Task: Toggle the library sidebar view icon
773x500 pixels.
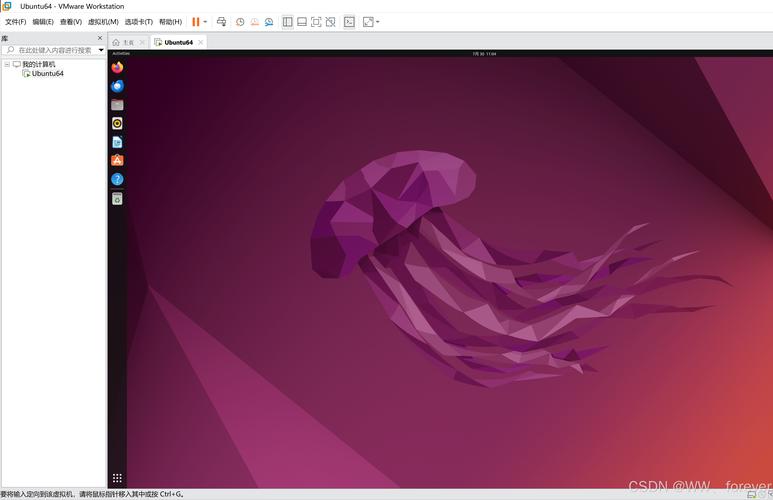Action: point(288,21)
